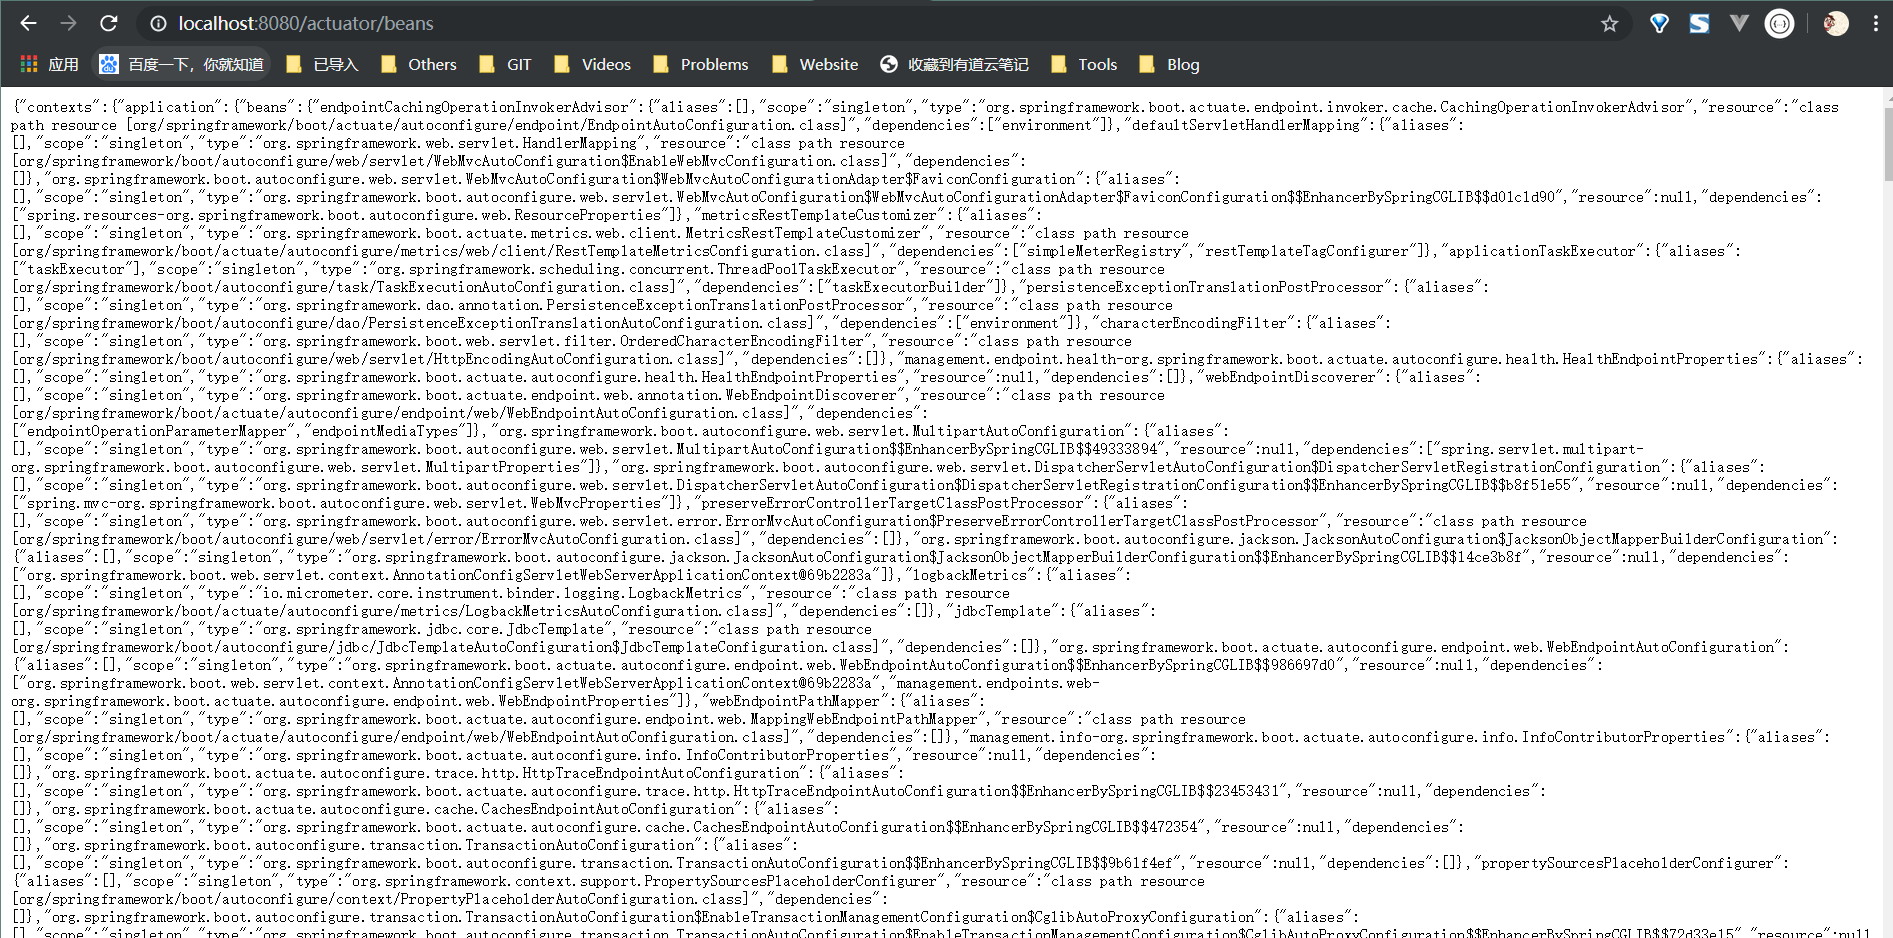
Task: Open the blue shield extension icon
Action: pos(1659,23)
